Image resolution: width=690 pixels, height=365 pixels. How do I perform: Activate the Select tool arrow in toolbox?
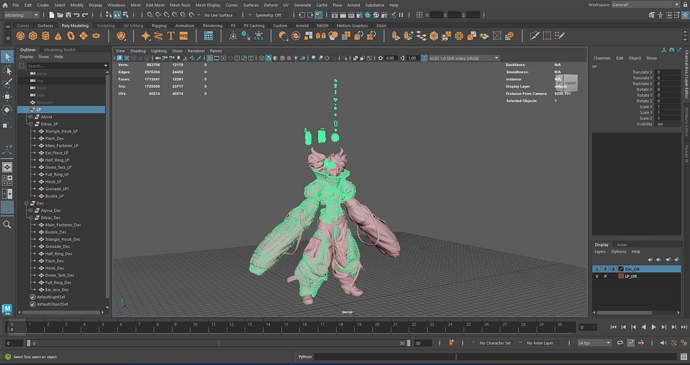coord(7,56)
